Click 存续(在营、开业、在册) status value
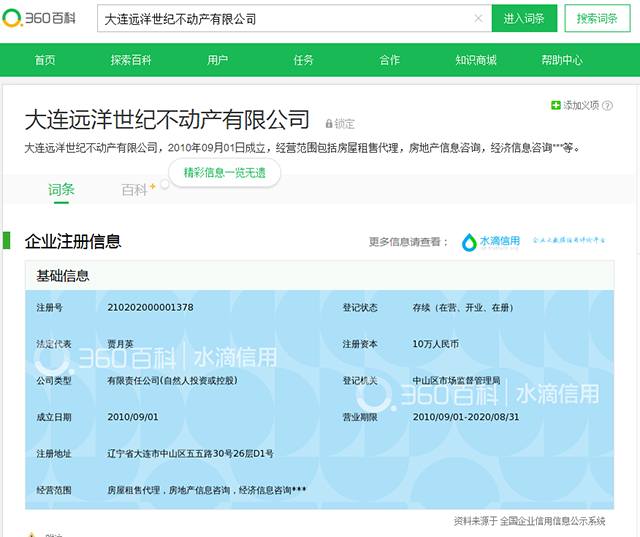The width and height of the screenshot is (640, 537). point(462,307)
